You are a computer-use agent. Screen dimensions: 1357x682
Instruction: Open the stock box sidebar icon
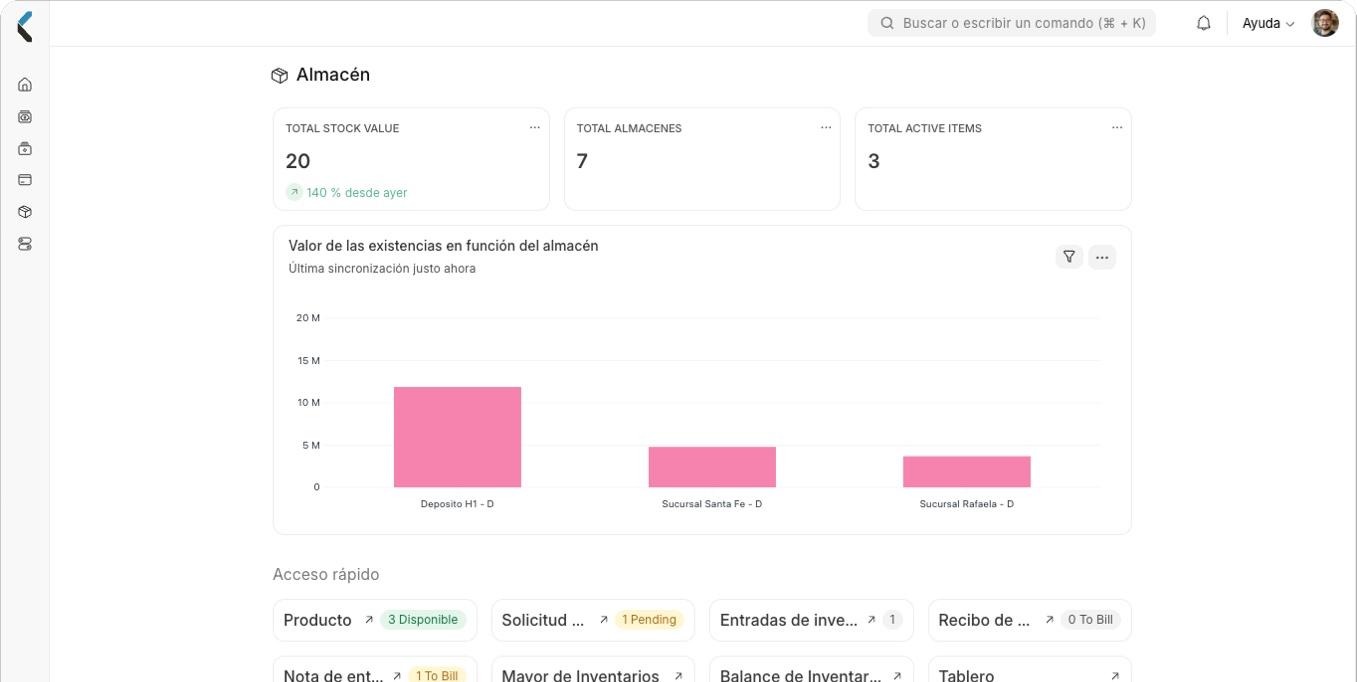(25, 212)
